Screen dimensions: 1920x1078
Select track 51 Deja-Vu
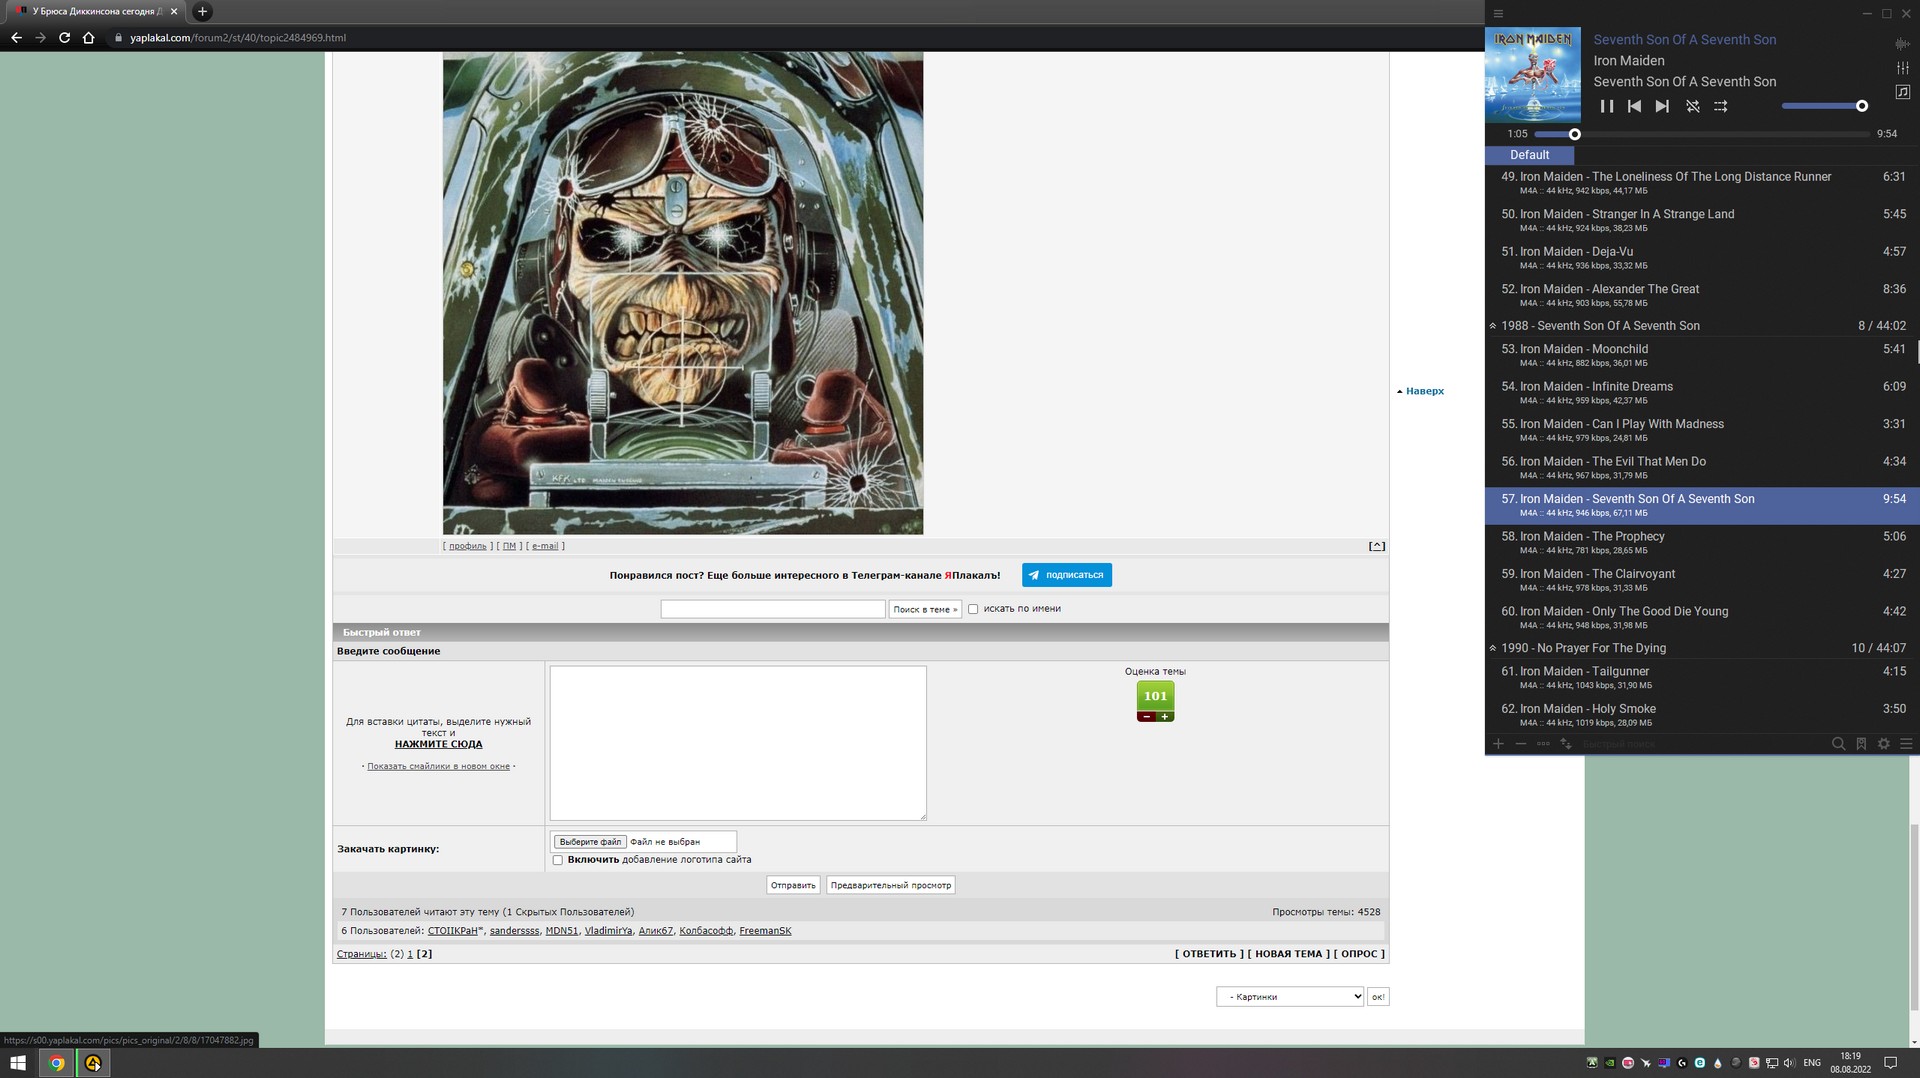(1700, 258)
